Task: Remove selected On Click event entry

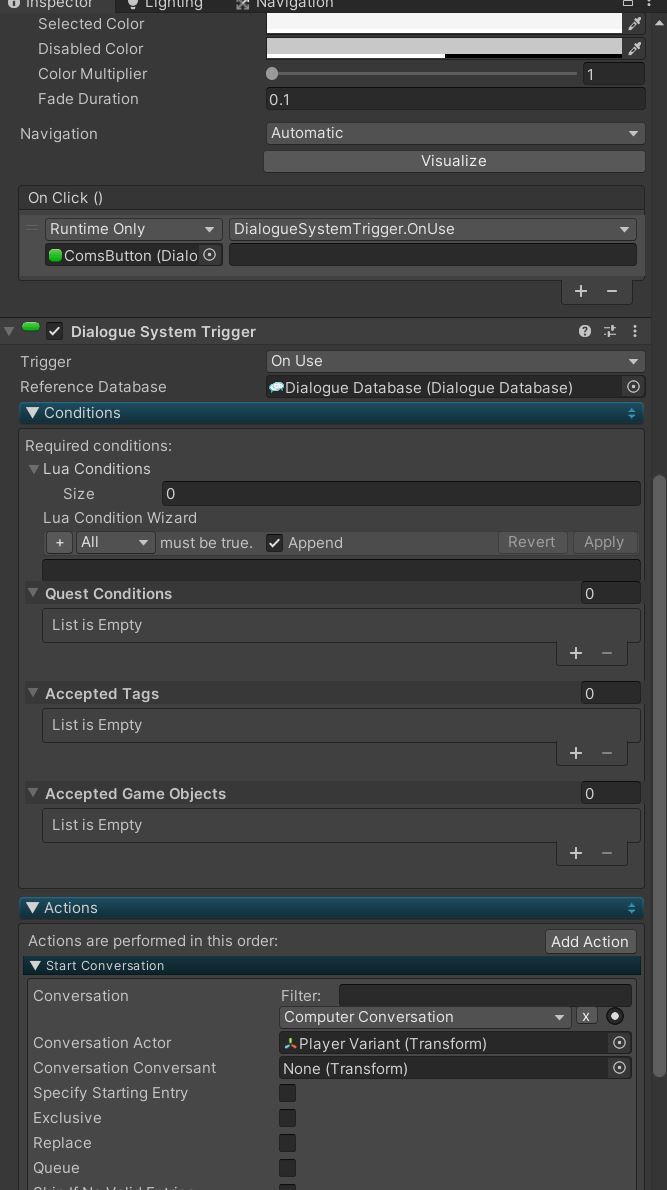Action: click(612, 291)
